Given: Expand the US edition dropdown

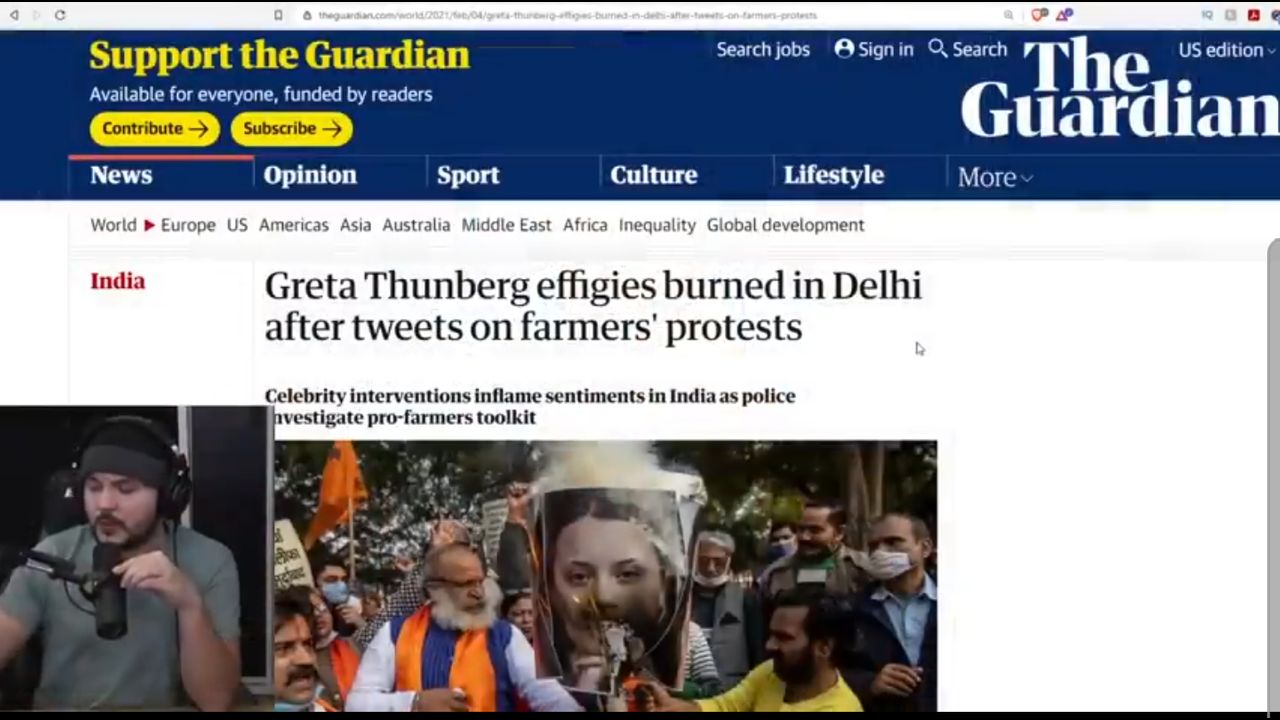Looking at the screenshot, I should click(x=1227, y=50).
